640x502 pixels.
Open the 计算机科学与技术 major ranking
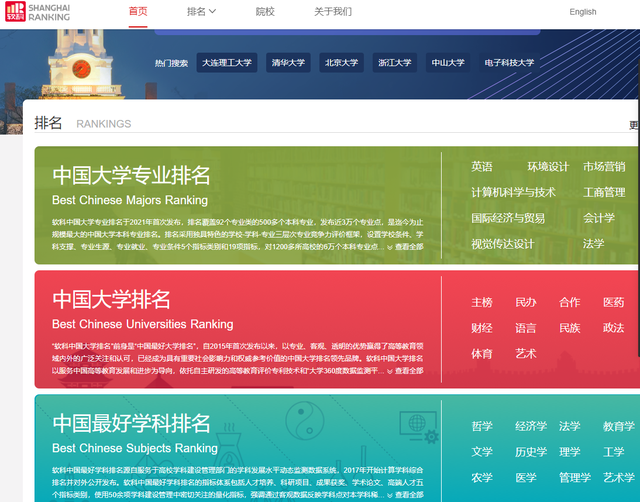tap(513, 192)
